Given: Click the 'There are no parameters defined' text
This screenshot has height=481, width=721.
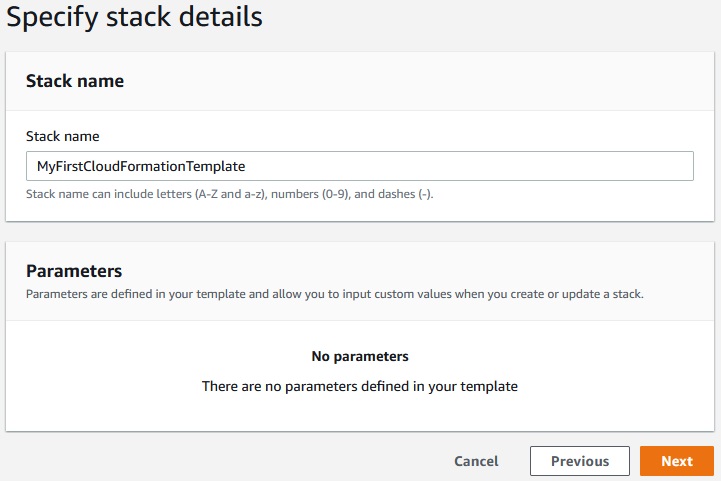Looking at the screenshot, I should (x=360, y=386).
